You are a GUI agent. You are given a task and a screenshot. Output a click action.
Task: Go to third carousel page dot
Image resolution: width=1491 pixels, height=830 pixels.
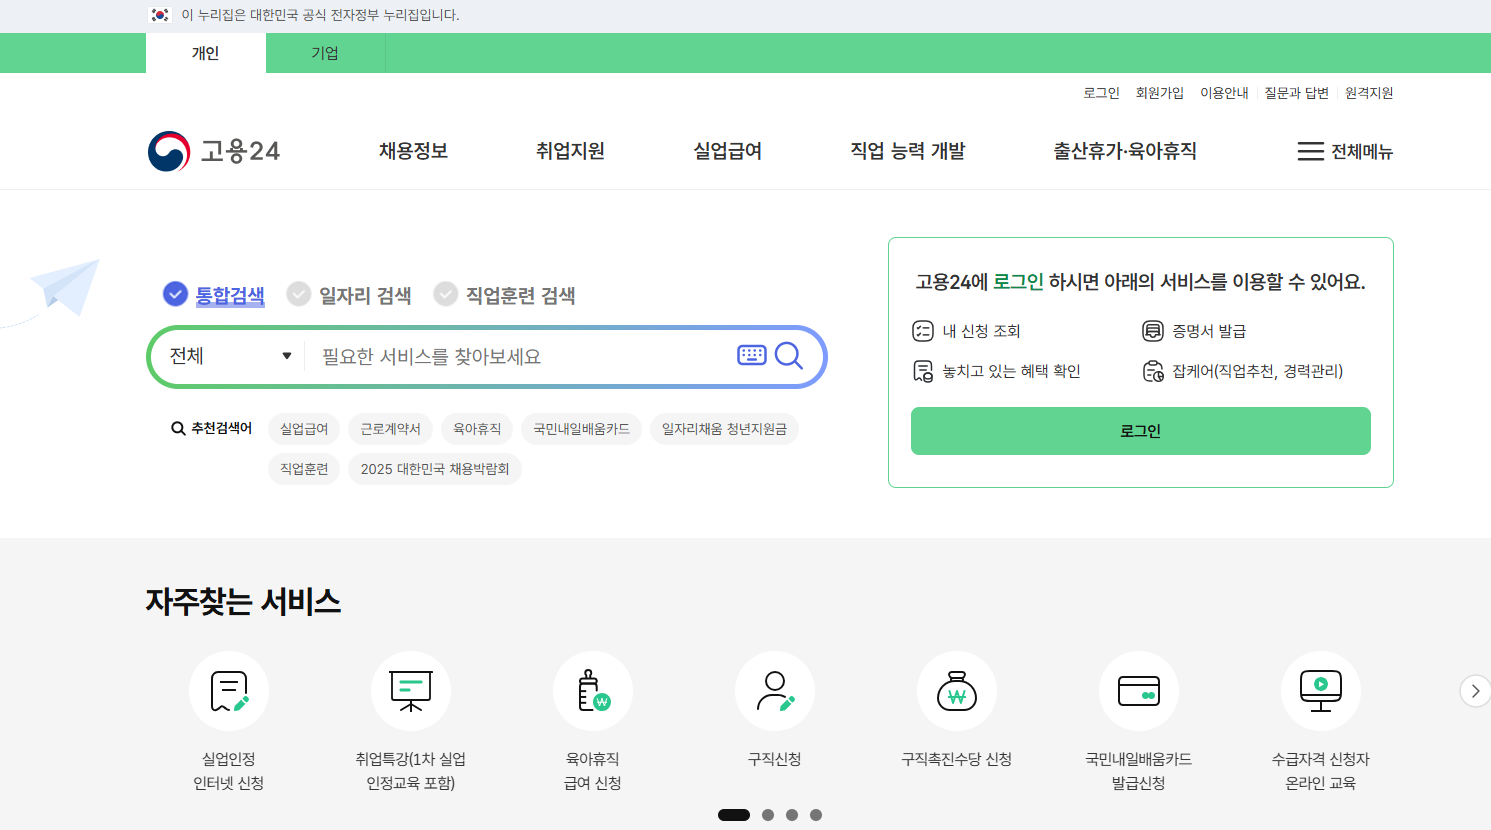click(792, 815)
